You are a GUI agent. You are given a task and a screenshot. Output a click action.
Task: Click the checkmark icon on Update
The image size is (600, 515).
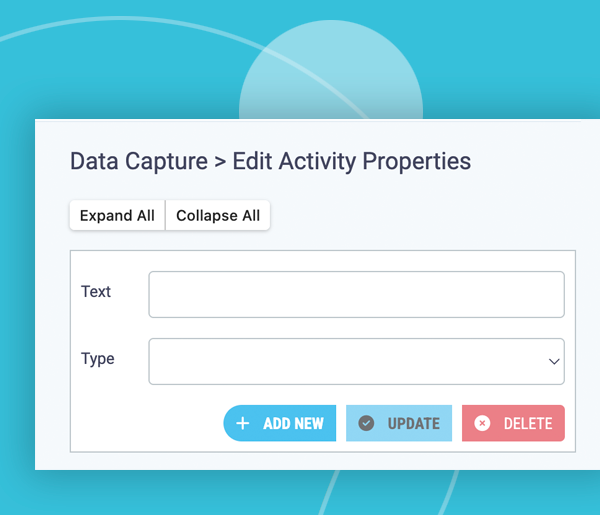tap(366, 423)
